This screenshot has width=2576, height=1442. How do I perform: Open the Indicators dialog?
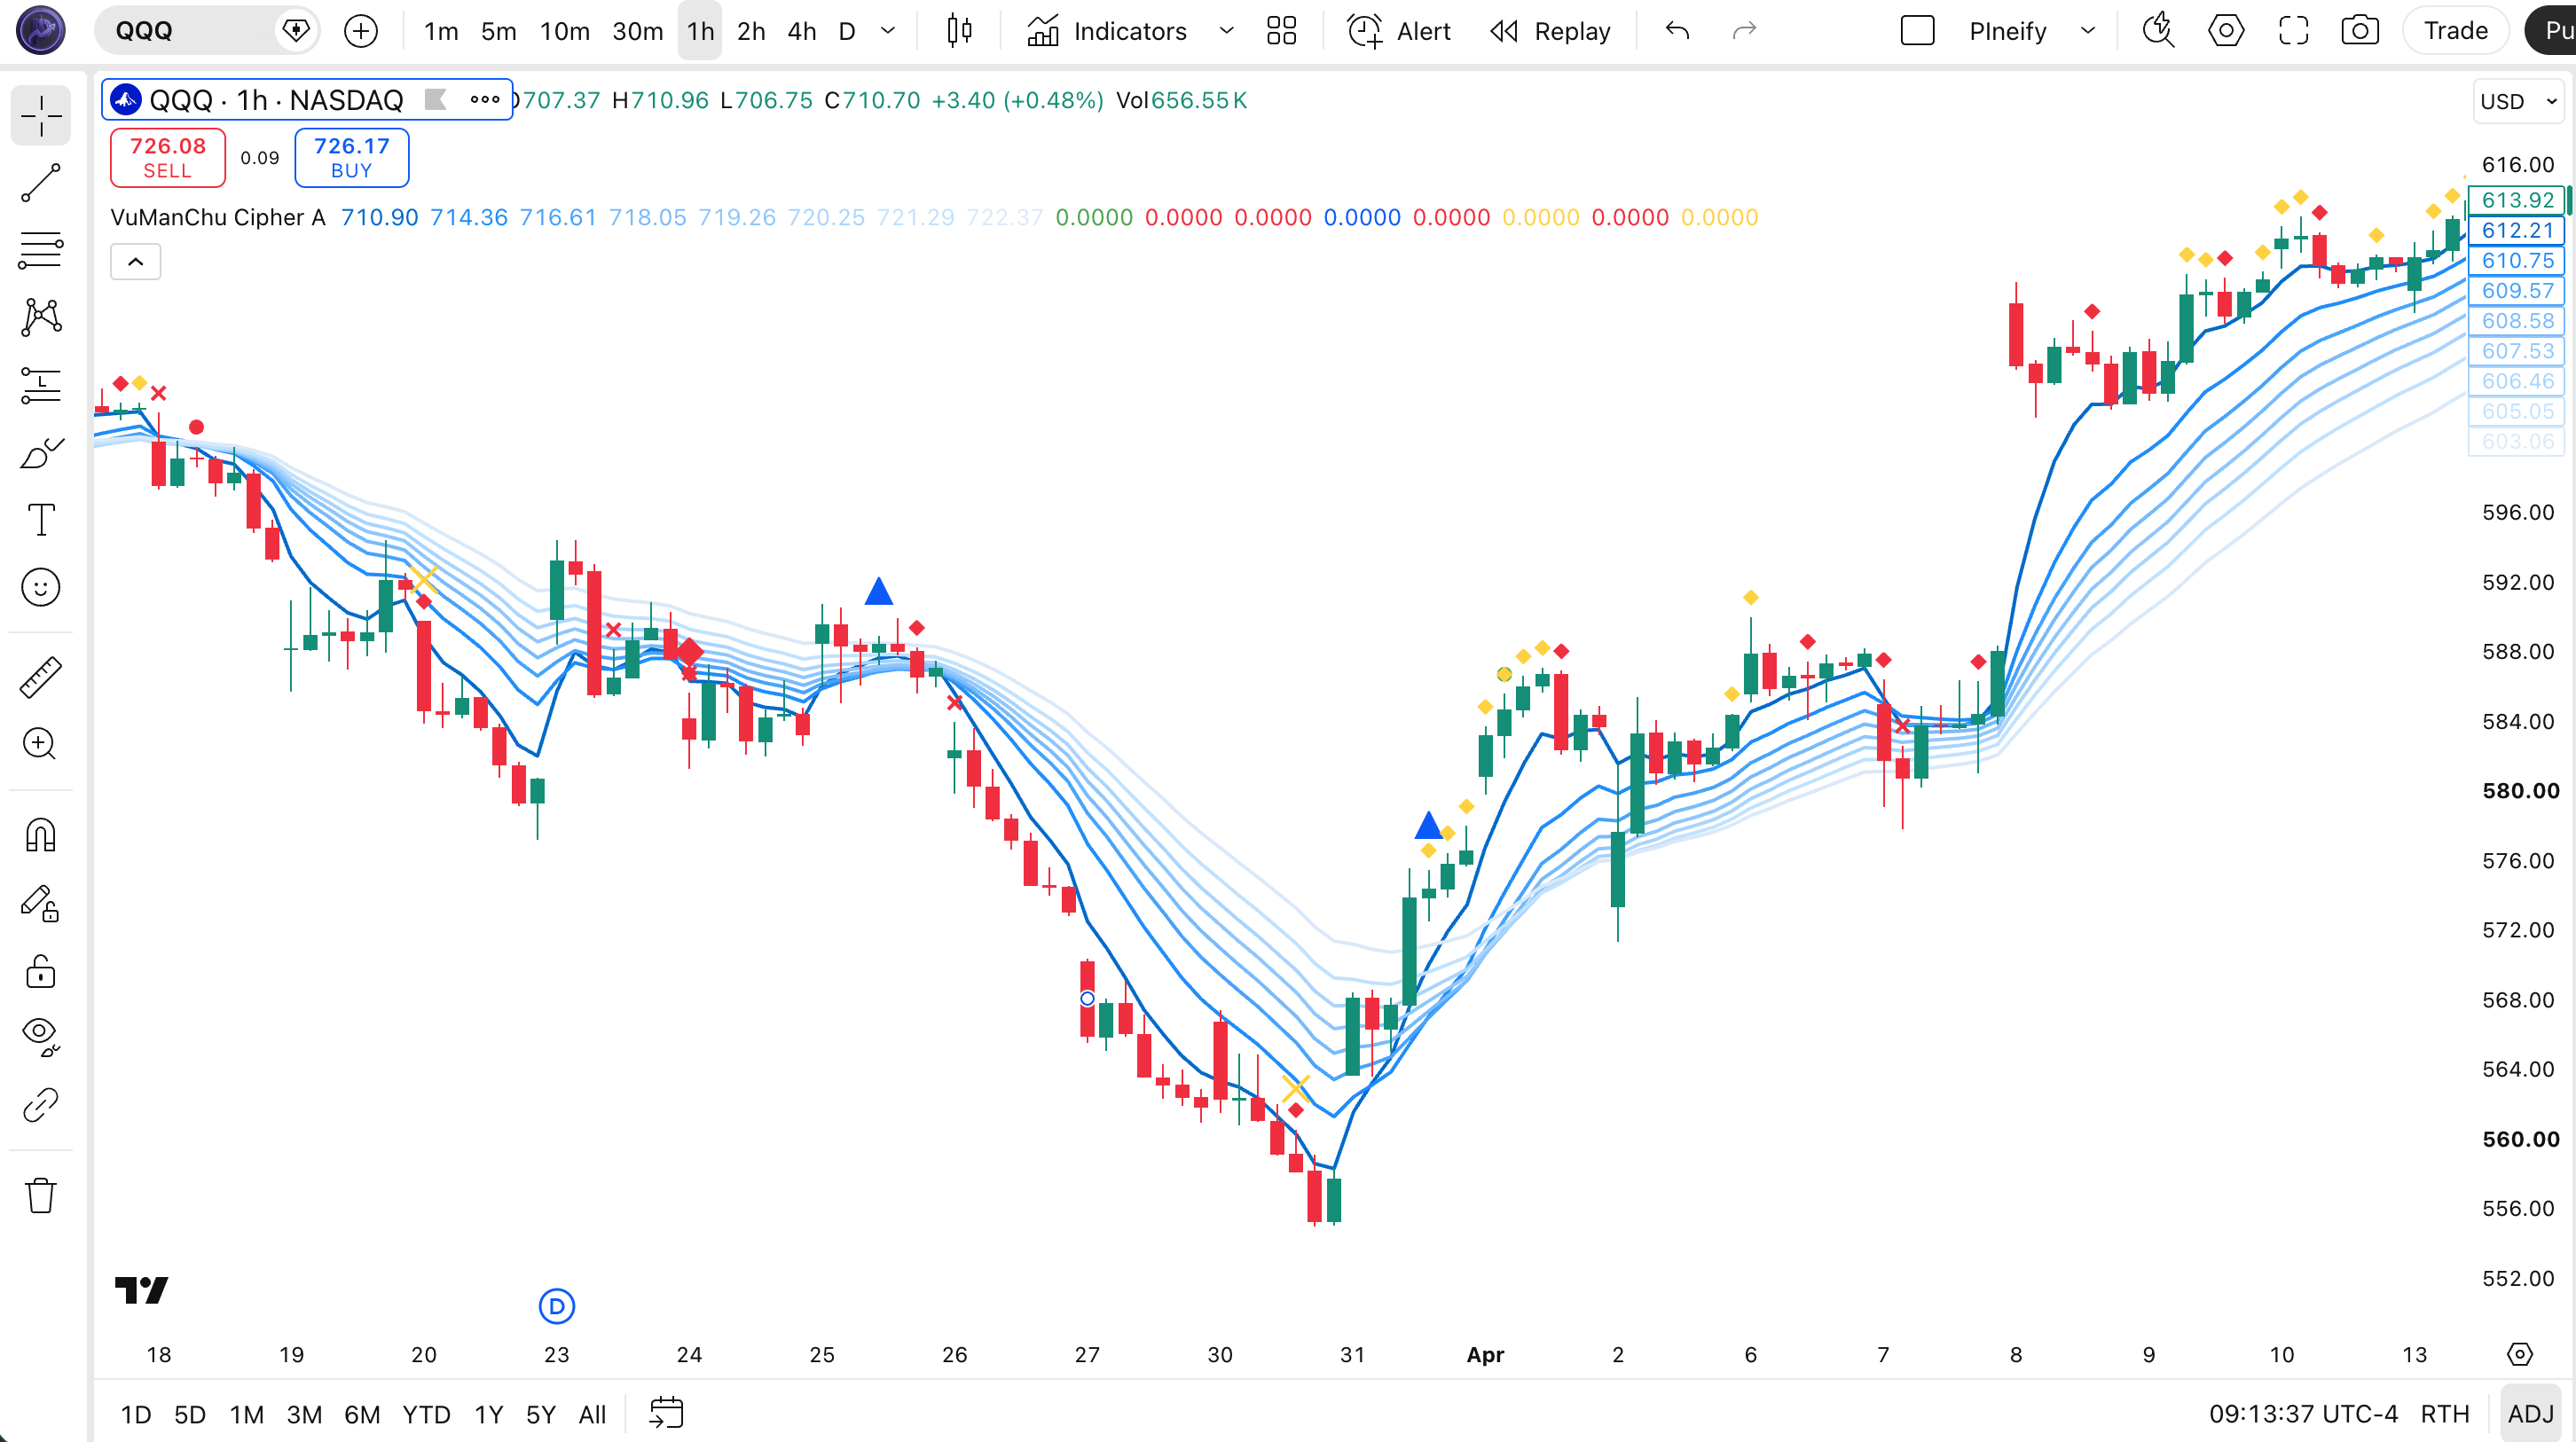point(1107,31)
